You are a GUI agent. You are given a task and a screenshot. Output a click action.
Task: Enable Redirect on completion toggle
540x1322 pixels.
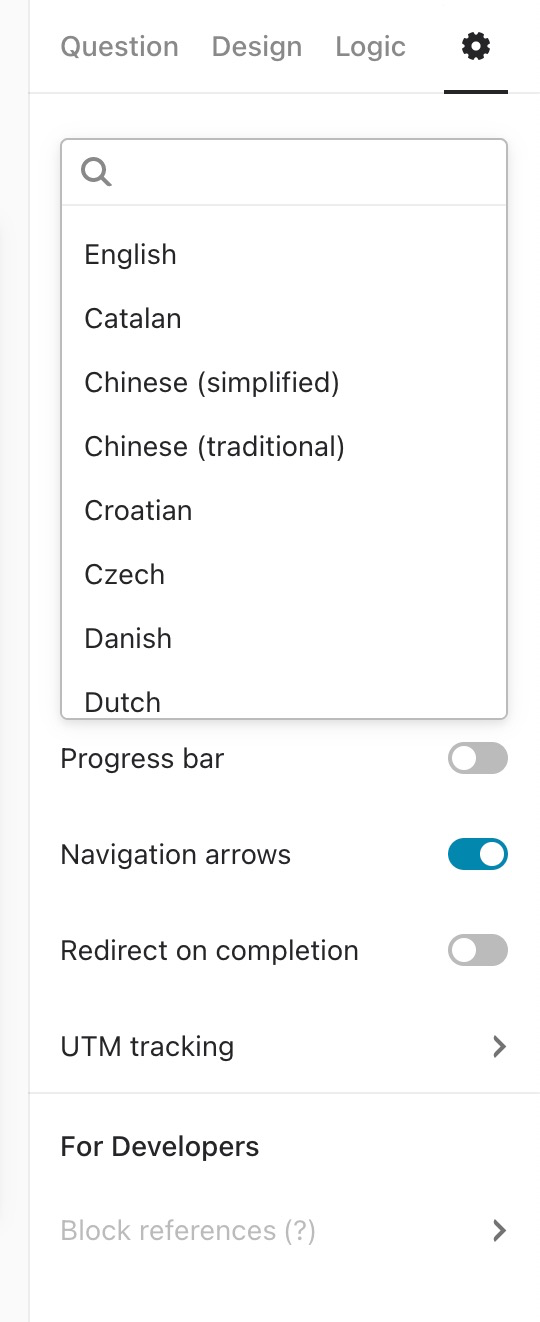point(478,951)
